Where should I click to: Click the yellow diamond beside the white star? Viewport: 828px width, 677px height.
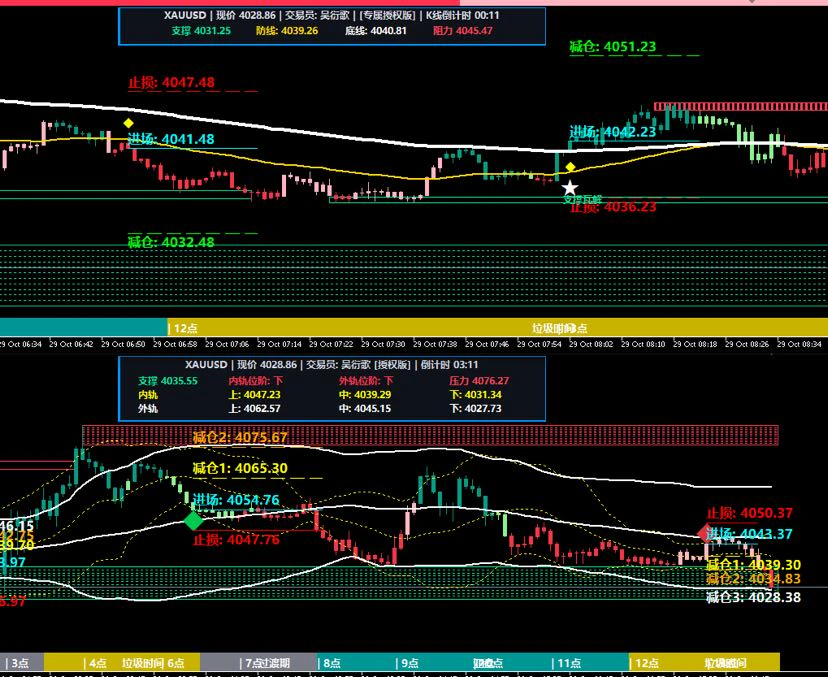[x=570, y=167]
